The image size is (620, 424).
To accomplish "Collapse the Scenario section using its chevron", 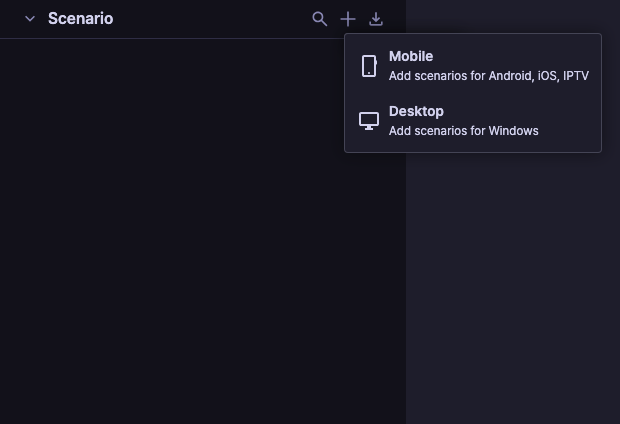I will 30,19.
